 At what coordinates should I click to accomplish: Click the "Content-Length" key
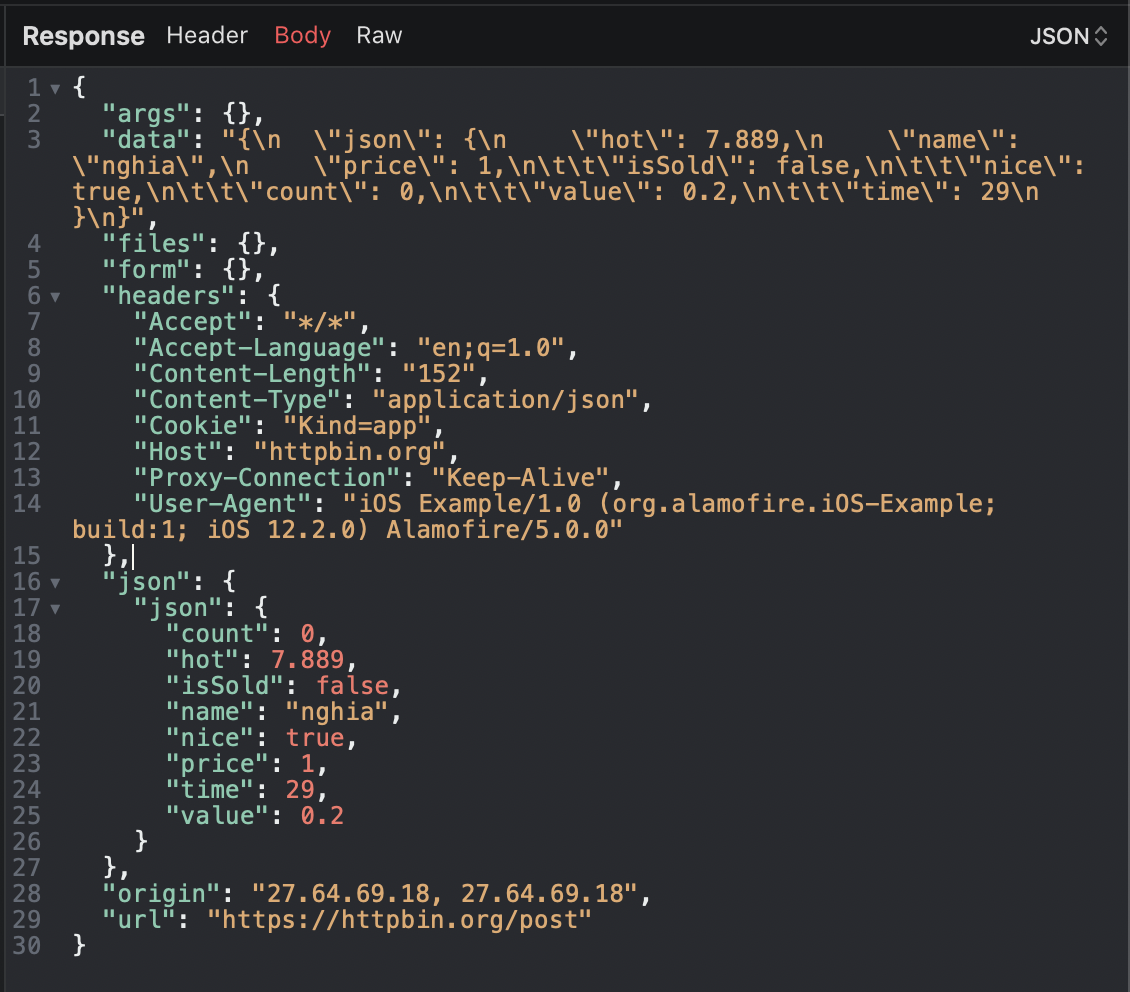(252, 373)
